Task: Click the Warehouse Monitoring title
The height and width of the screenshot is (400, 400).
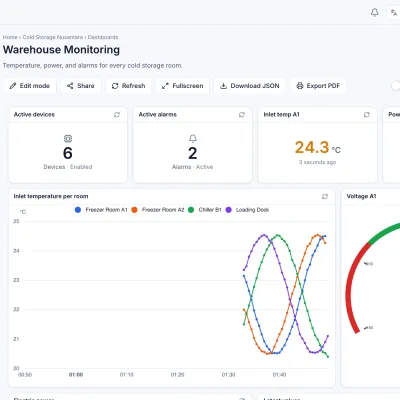Action: coord(61,50)
